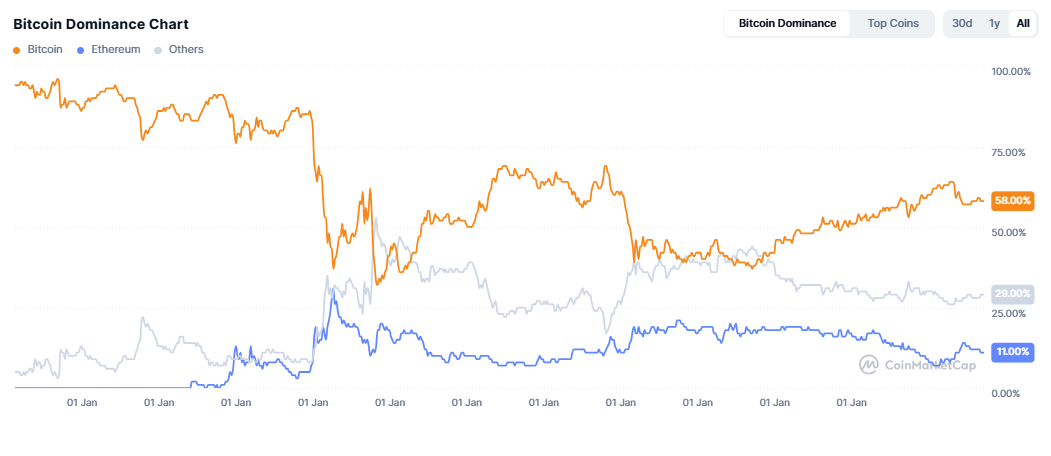This screenshot has height=456, width=1051.
Task: Toggle Bitcoin series via legend label
Action: pos(45,49)
